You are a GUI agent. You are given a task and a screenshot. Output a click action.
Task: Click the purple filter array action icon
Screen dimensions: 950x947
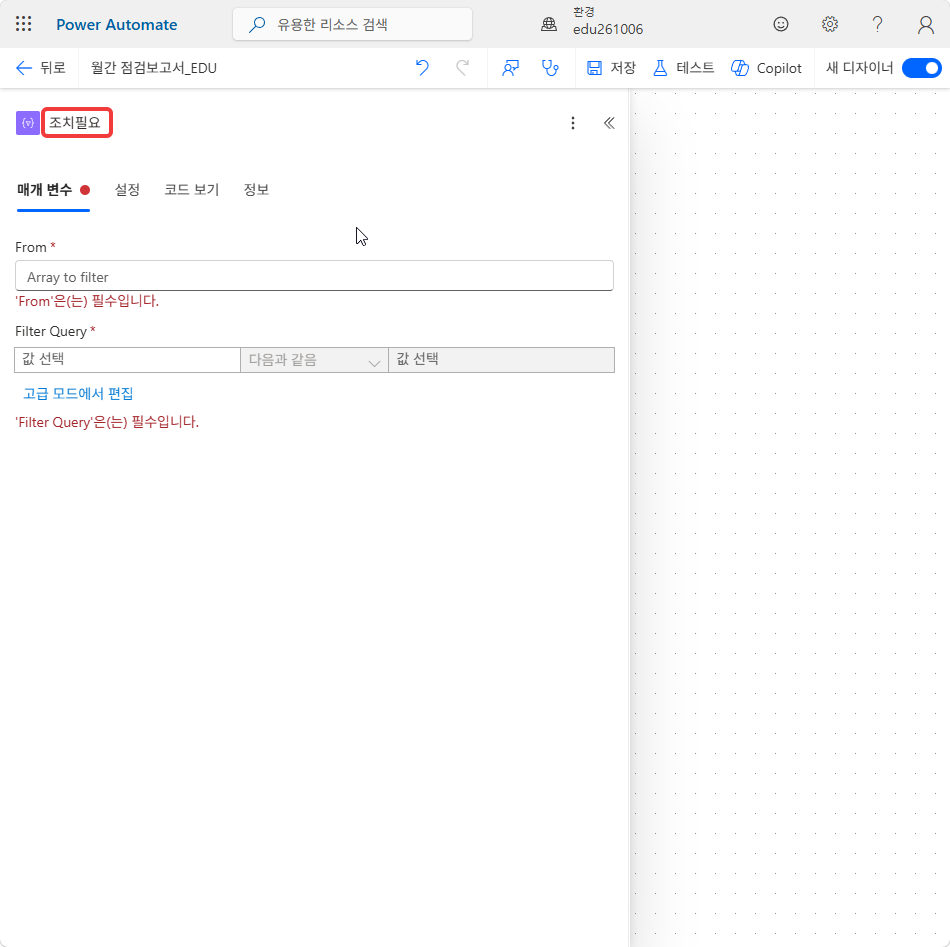tap(28, 123)
